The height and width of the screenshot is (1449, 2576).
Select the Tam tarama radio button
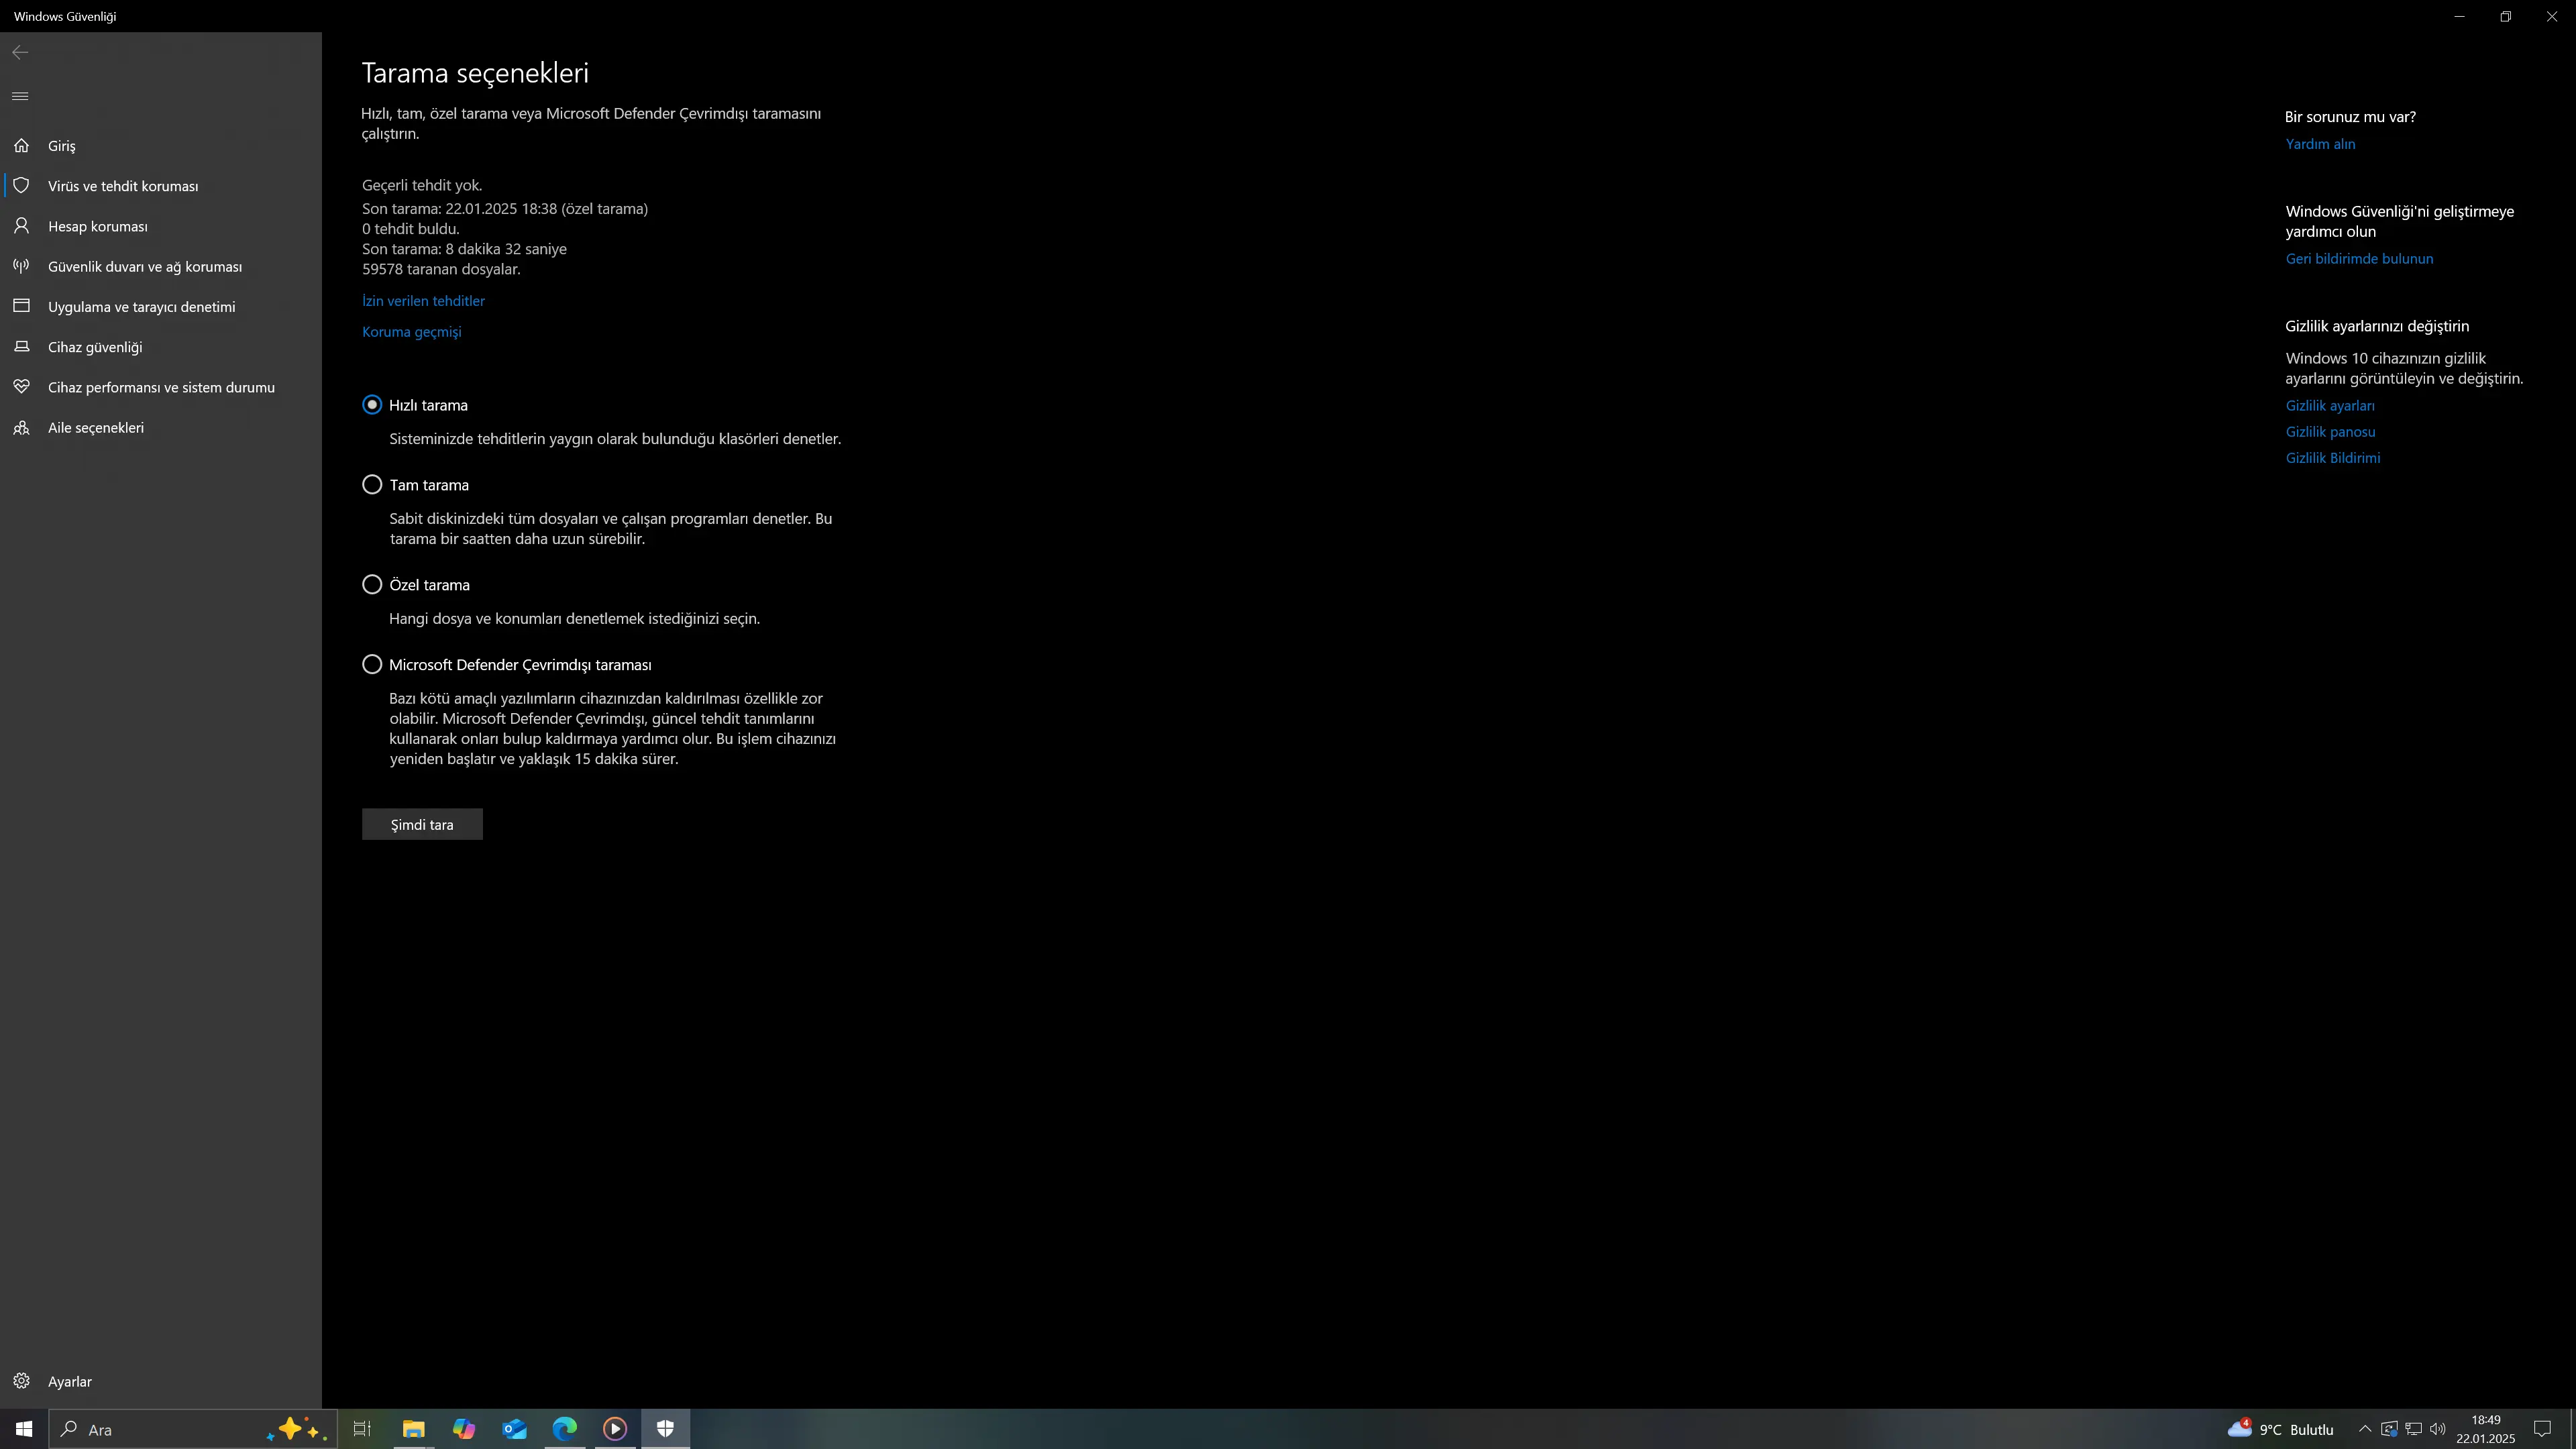(372, 485)
